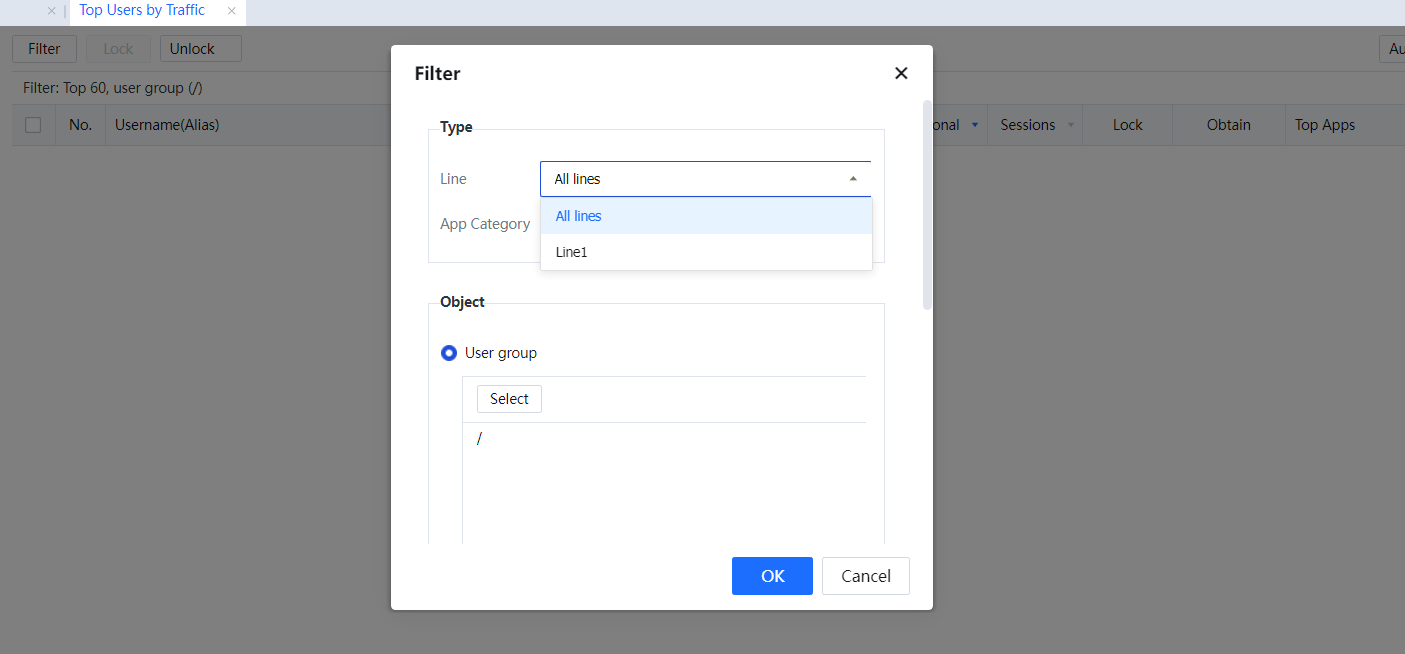Image resolution: width=1405 pixels, height=654 pixels.
Task: Click Select button under User group
Action: (x=509, y=399)
